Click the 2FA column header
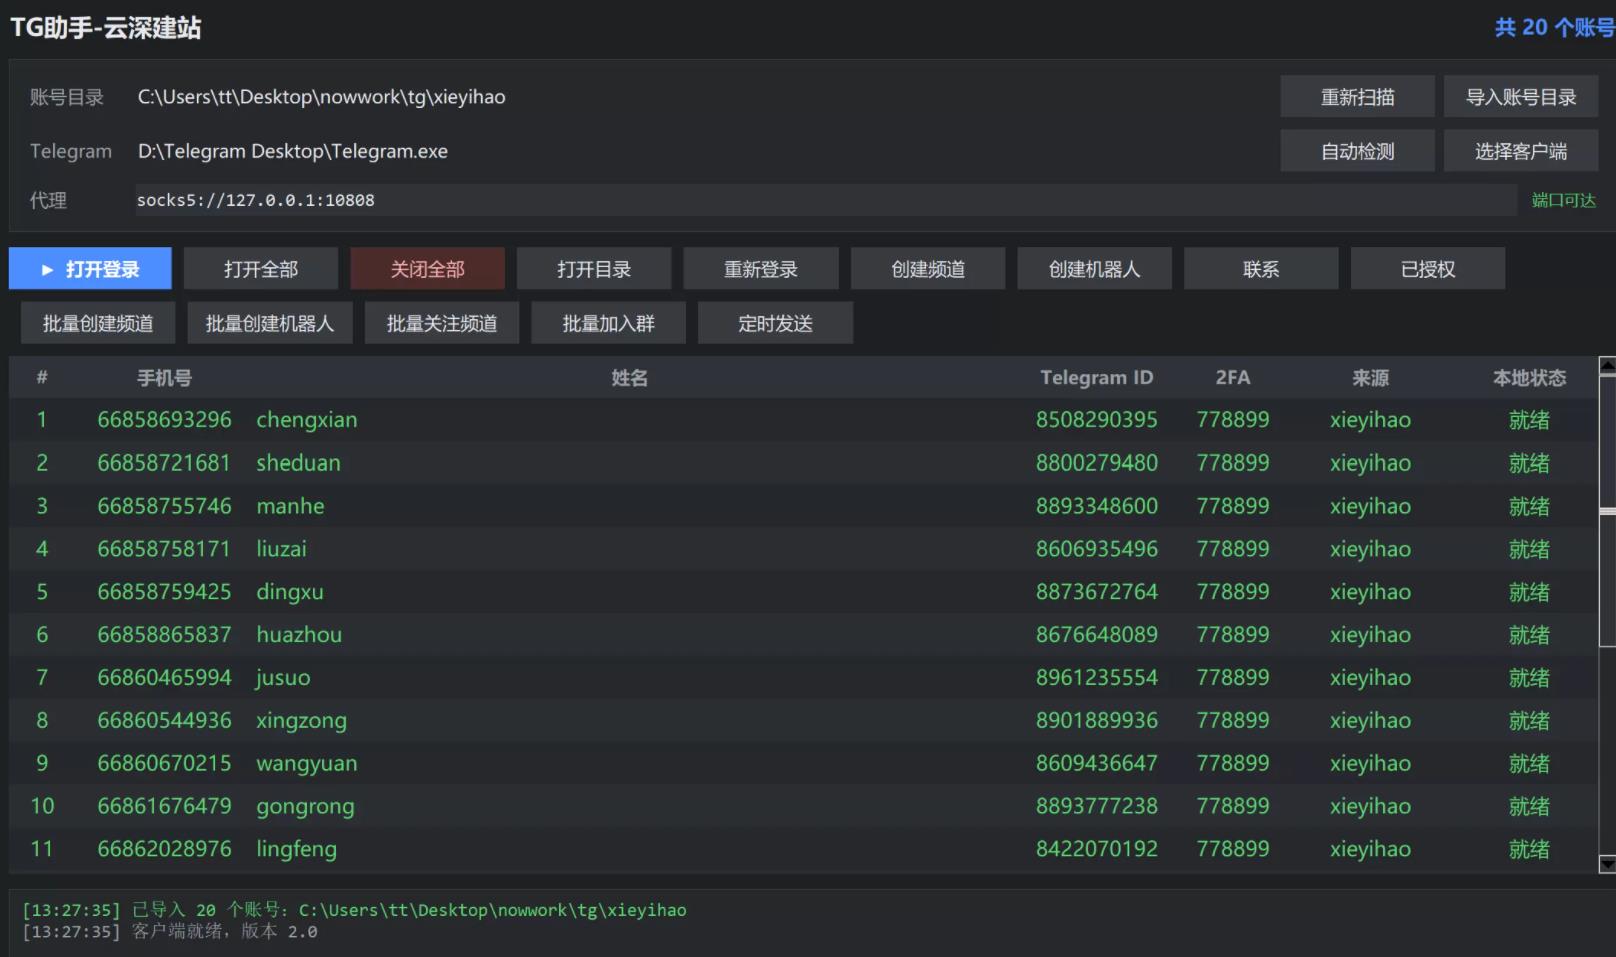Screen dimensions: 1616x957 pos(1233,378)
